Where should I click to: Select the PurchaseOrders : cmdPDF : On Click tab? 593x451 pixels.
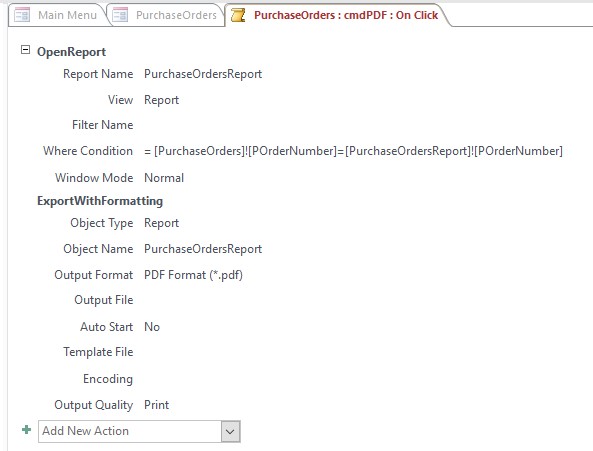pyautogui.click(x=337, y=15)
